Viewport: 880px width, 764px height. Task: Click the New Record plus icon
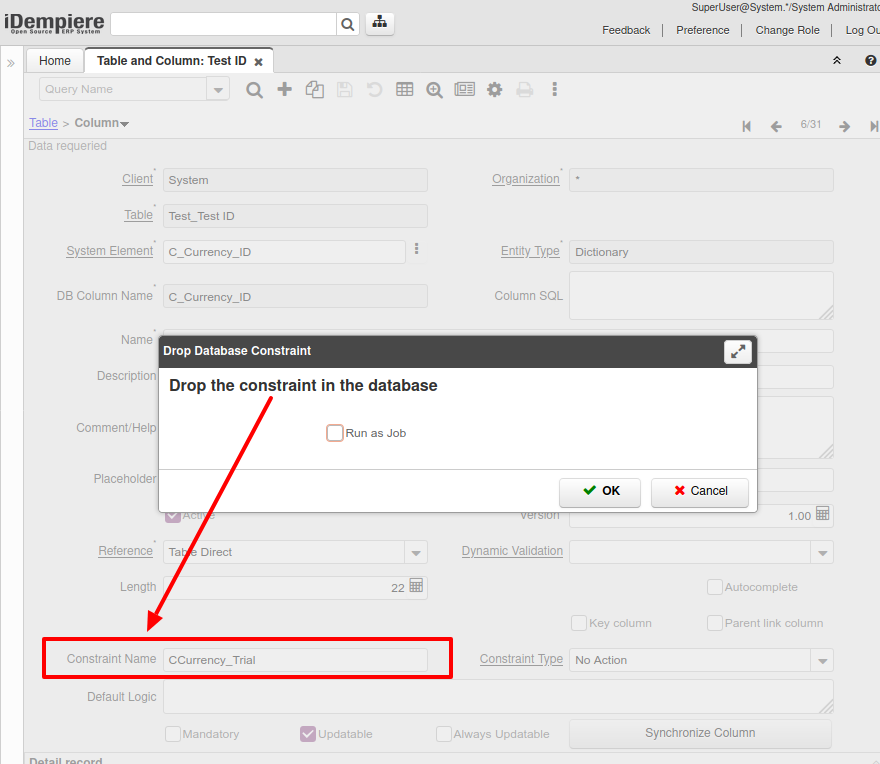(x=285, y=89)
